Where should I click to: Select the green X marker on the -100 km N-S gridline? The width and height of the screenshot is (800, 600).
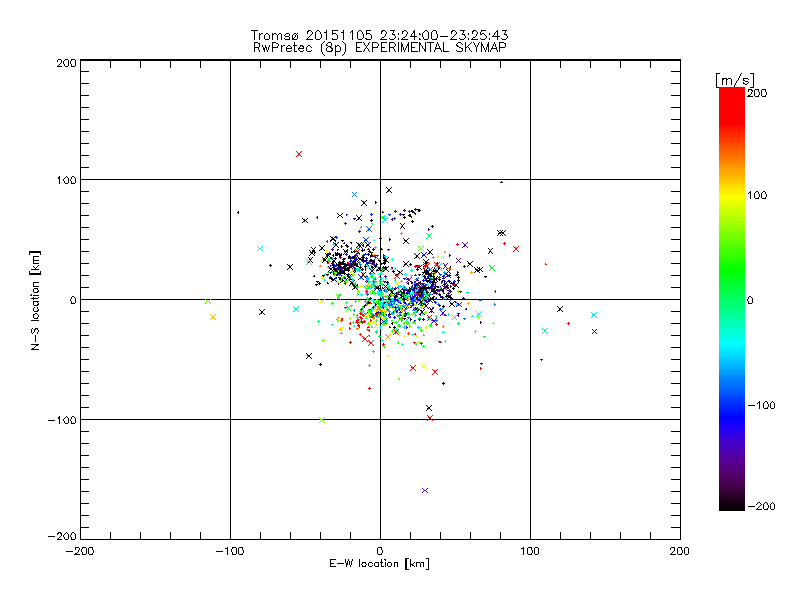coord(322,420)
